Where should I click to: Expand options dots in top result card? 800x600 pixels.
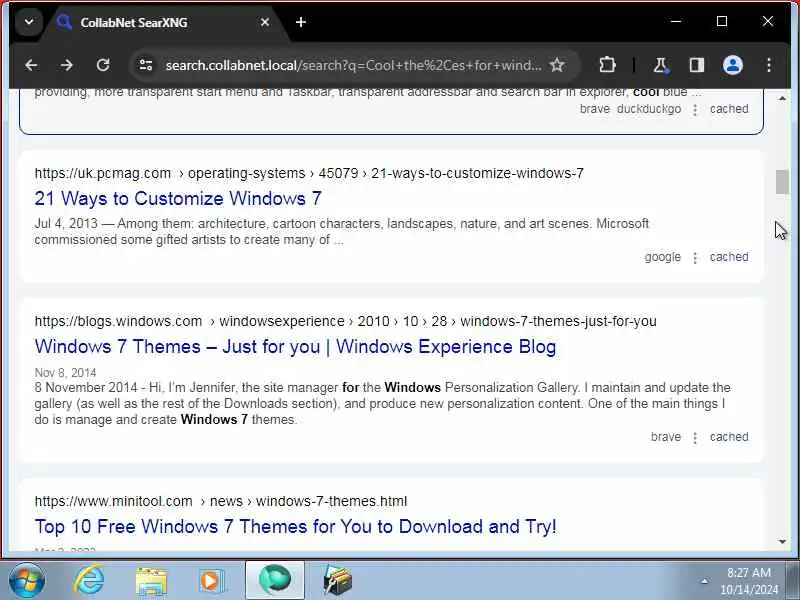pos(695,110)
